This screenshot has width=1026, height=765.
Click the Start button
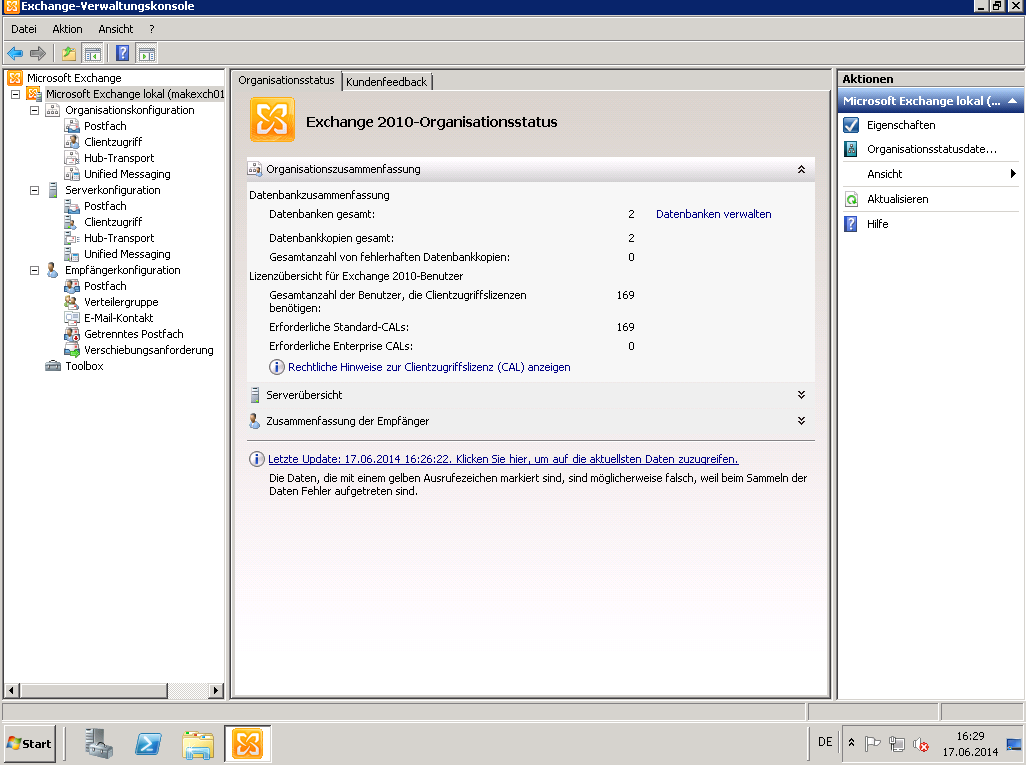(29, 744)
